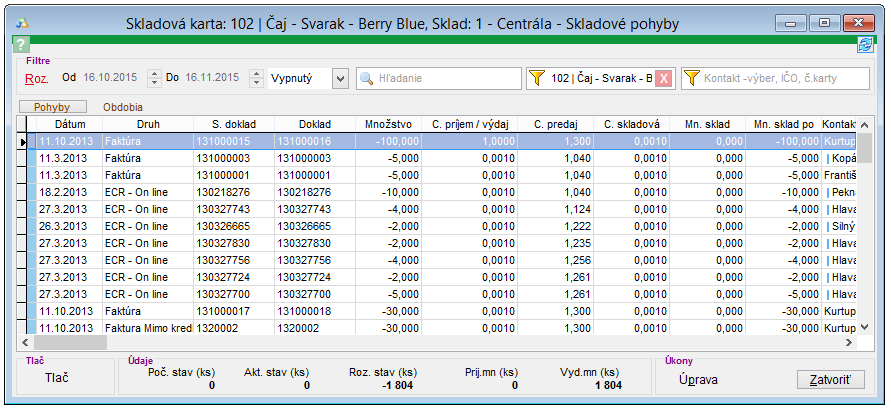Click the refresh icon at top right
The image size is (891, 415).
click(865, 45)
